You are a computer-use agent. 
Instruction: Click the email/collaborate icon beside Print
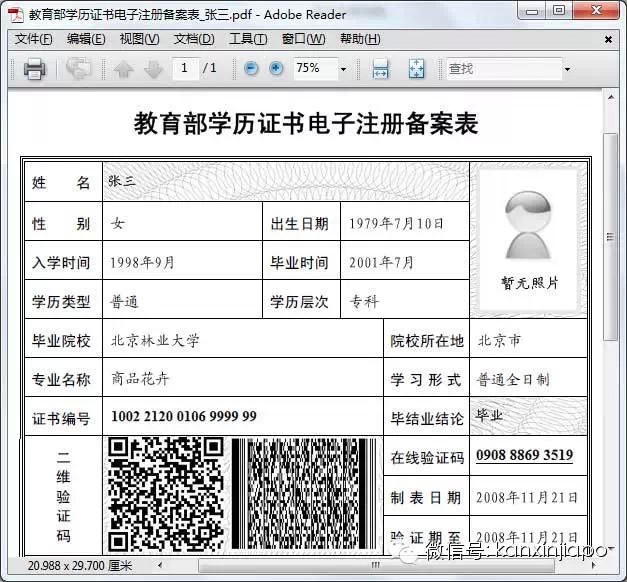79,69
